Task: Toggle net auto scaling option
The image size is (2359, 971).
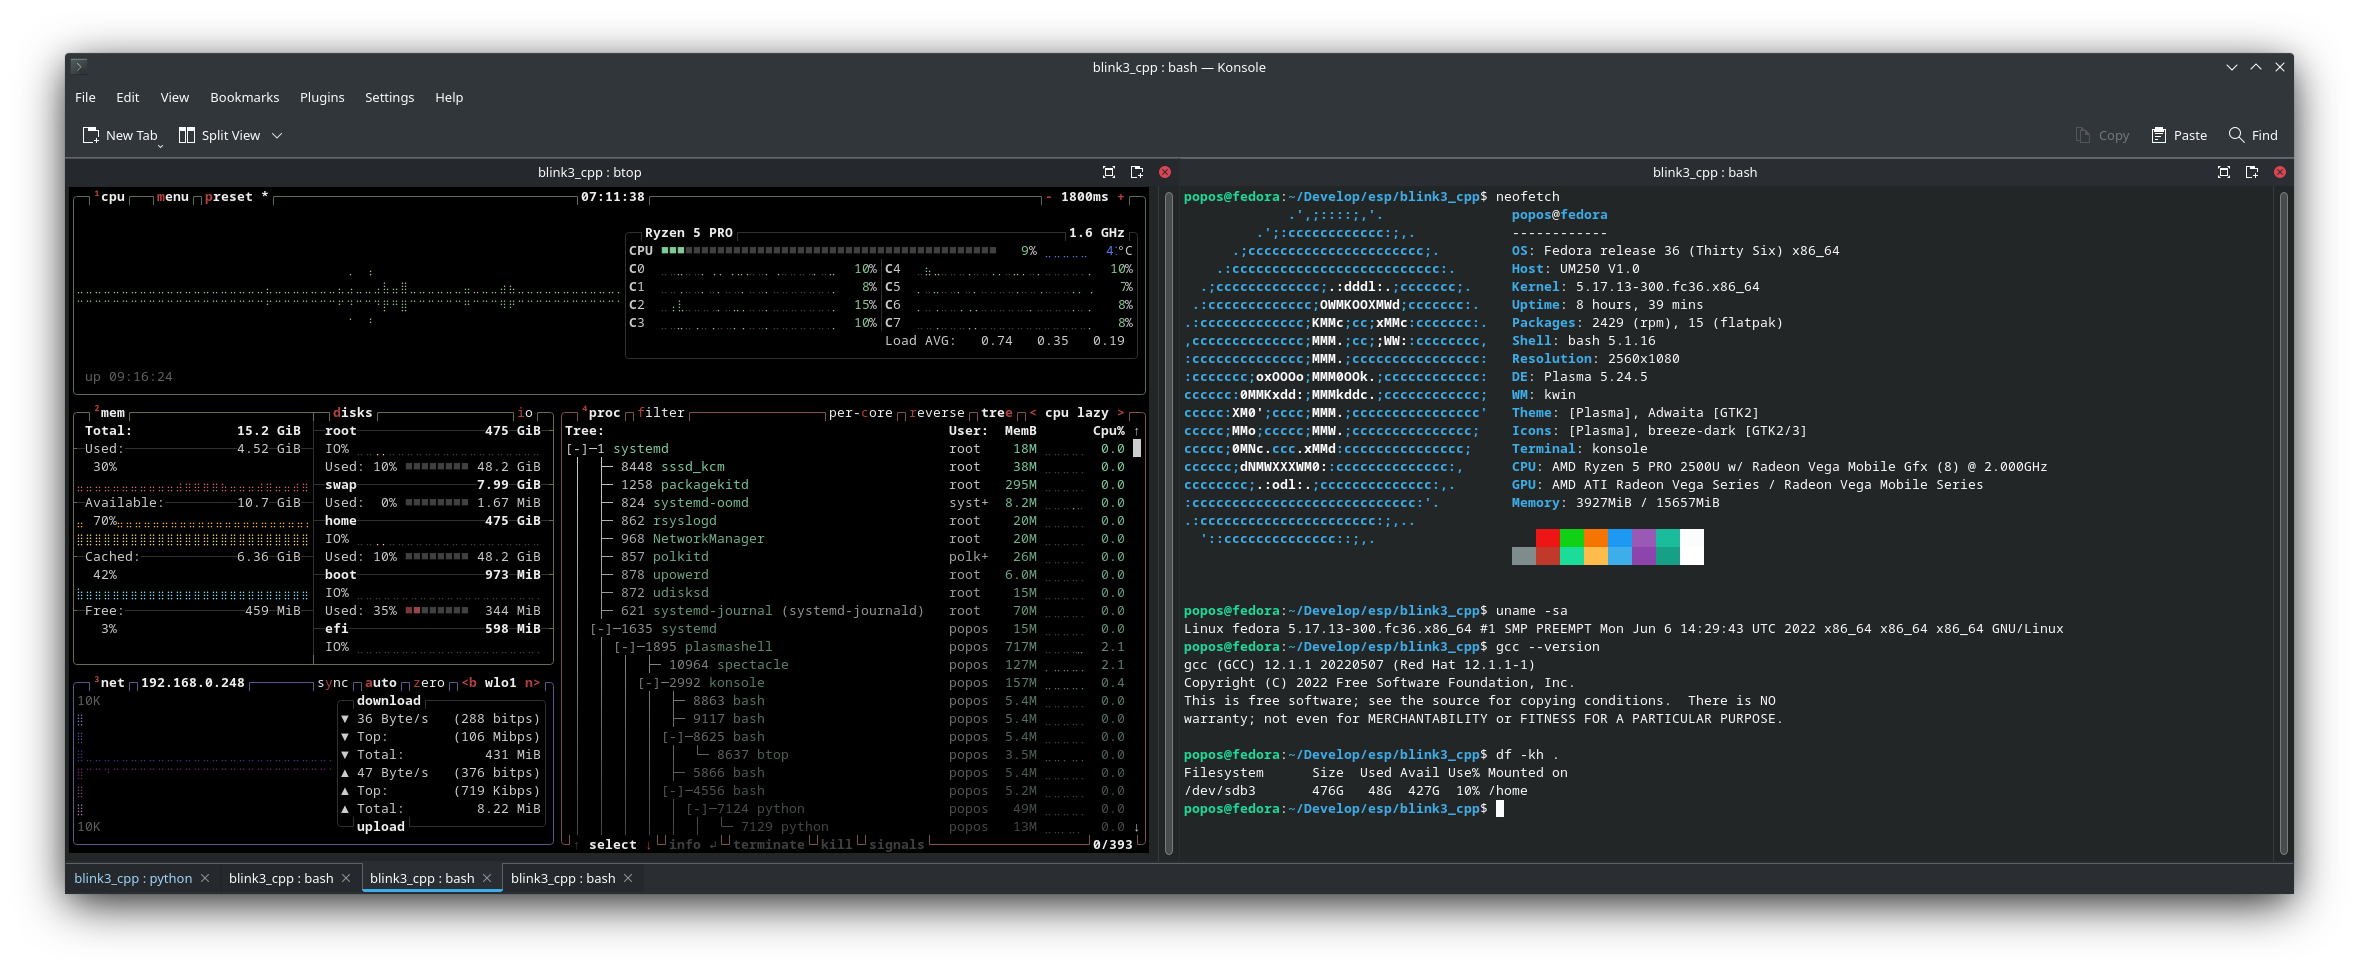Action: [x=381, y=683]
